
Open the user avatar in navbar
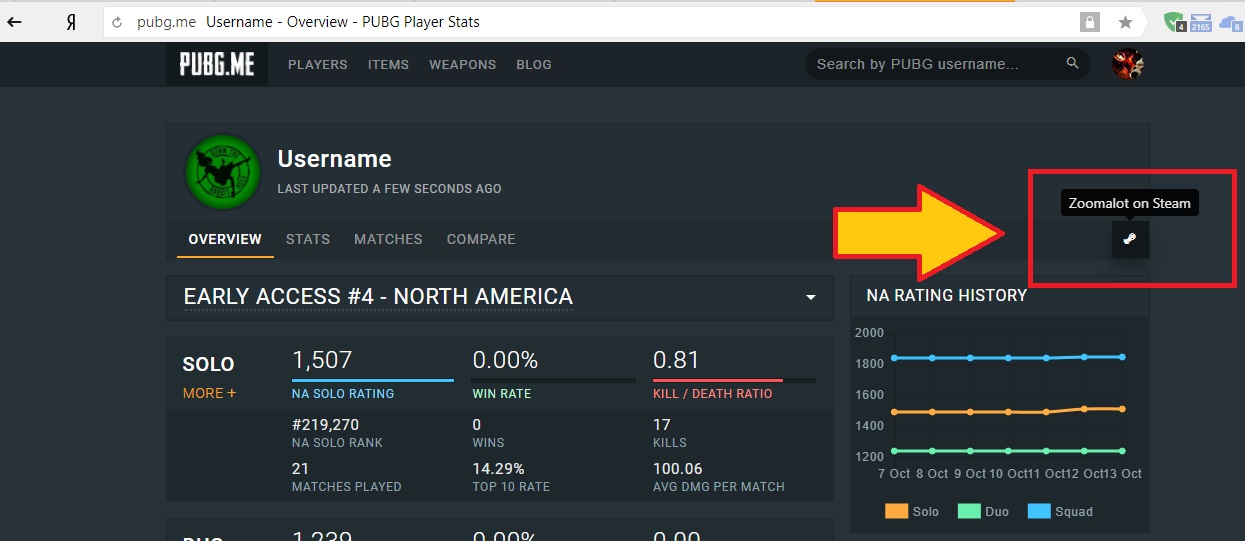[x=1128, y=64]
